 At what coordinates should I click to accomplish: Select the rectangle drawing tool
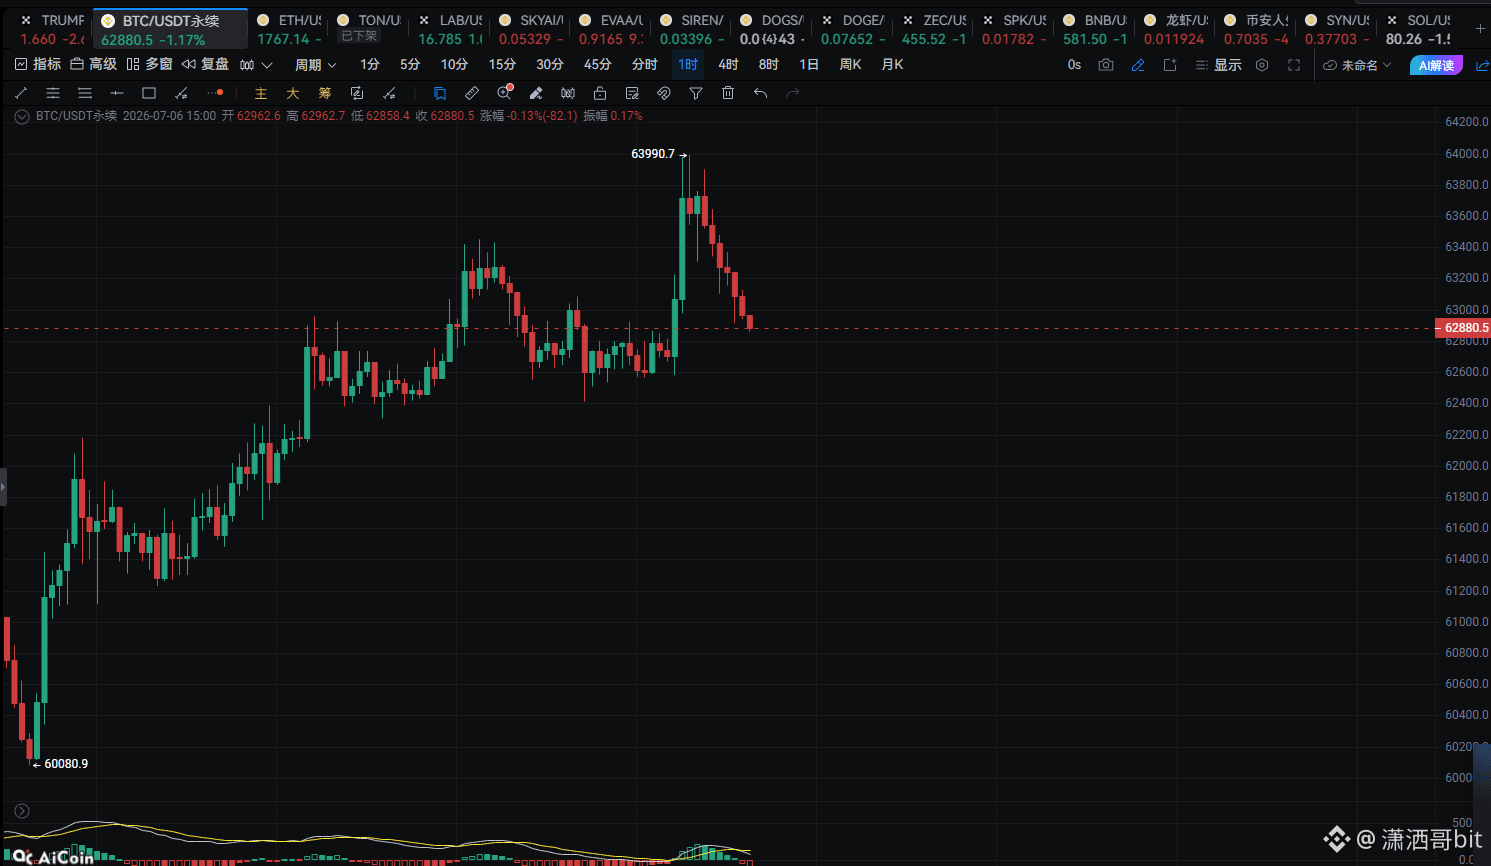(149, 93)
